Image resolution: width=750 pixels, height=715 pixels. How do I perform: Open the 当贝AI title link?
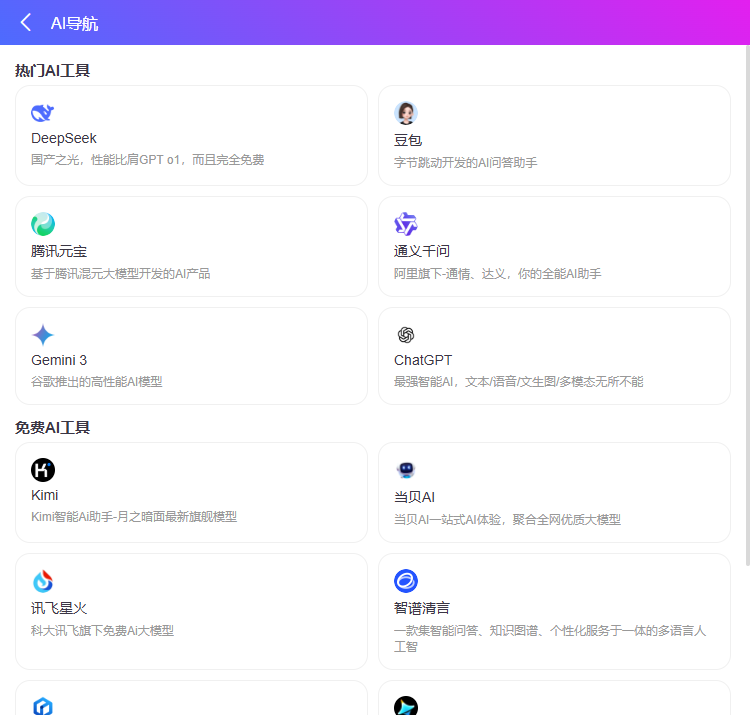pyautogui.click(x=414, y=497)
